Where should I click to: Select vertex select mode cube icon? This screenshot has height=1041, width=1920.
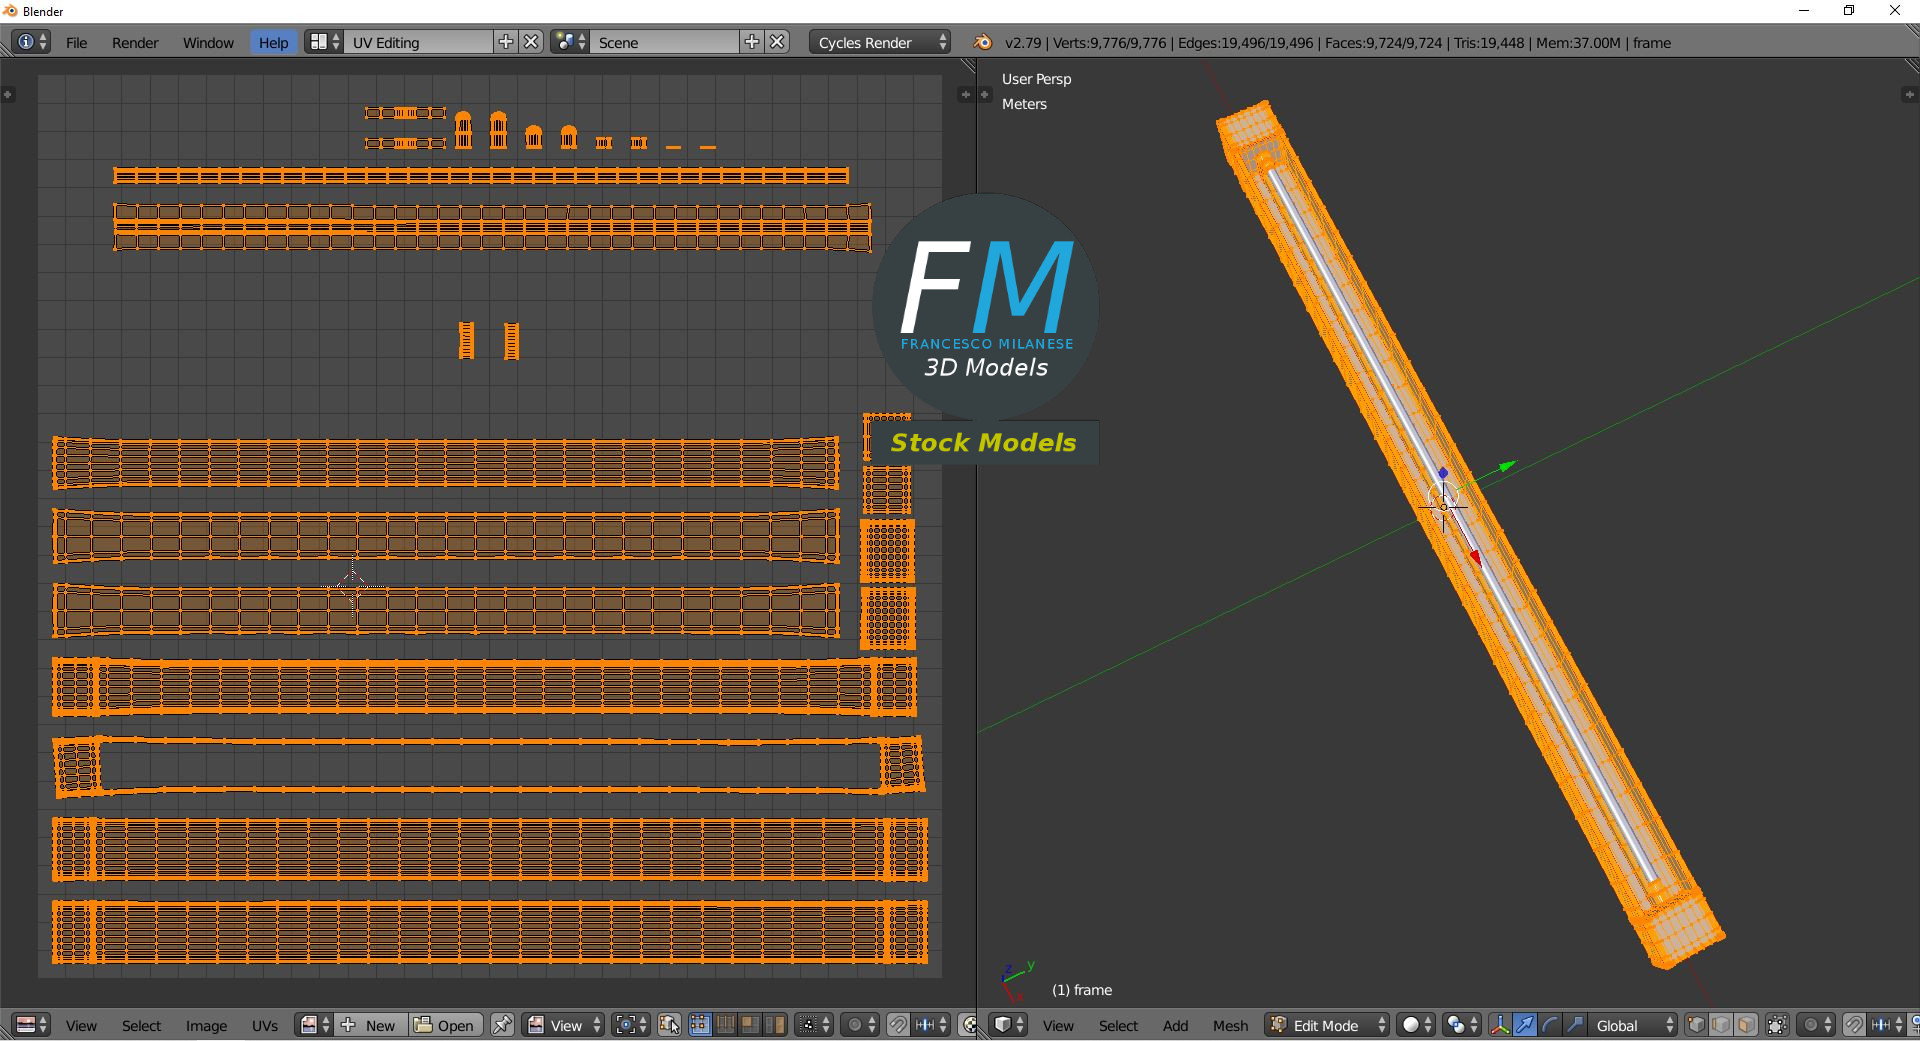click(x=1696, y=1025)
